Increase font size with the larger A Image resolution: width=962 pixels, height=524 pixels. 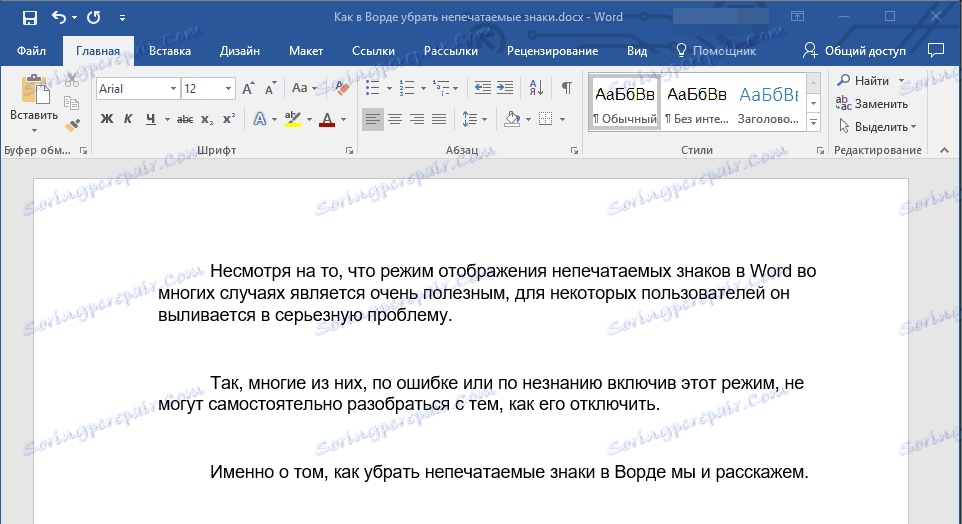pos(248,89)
